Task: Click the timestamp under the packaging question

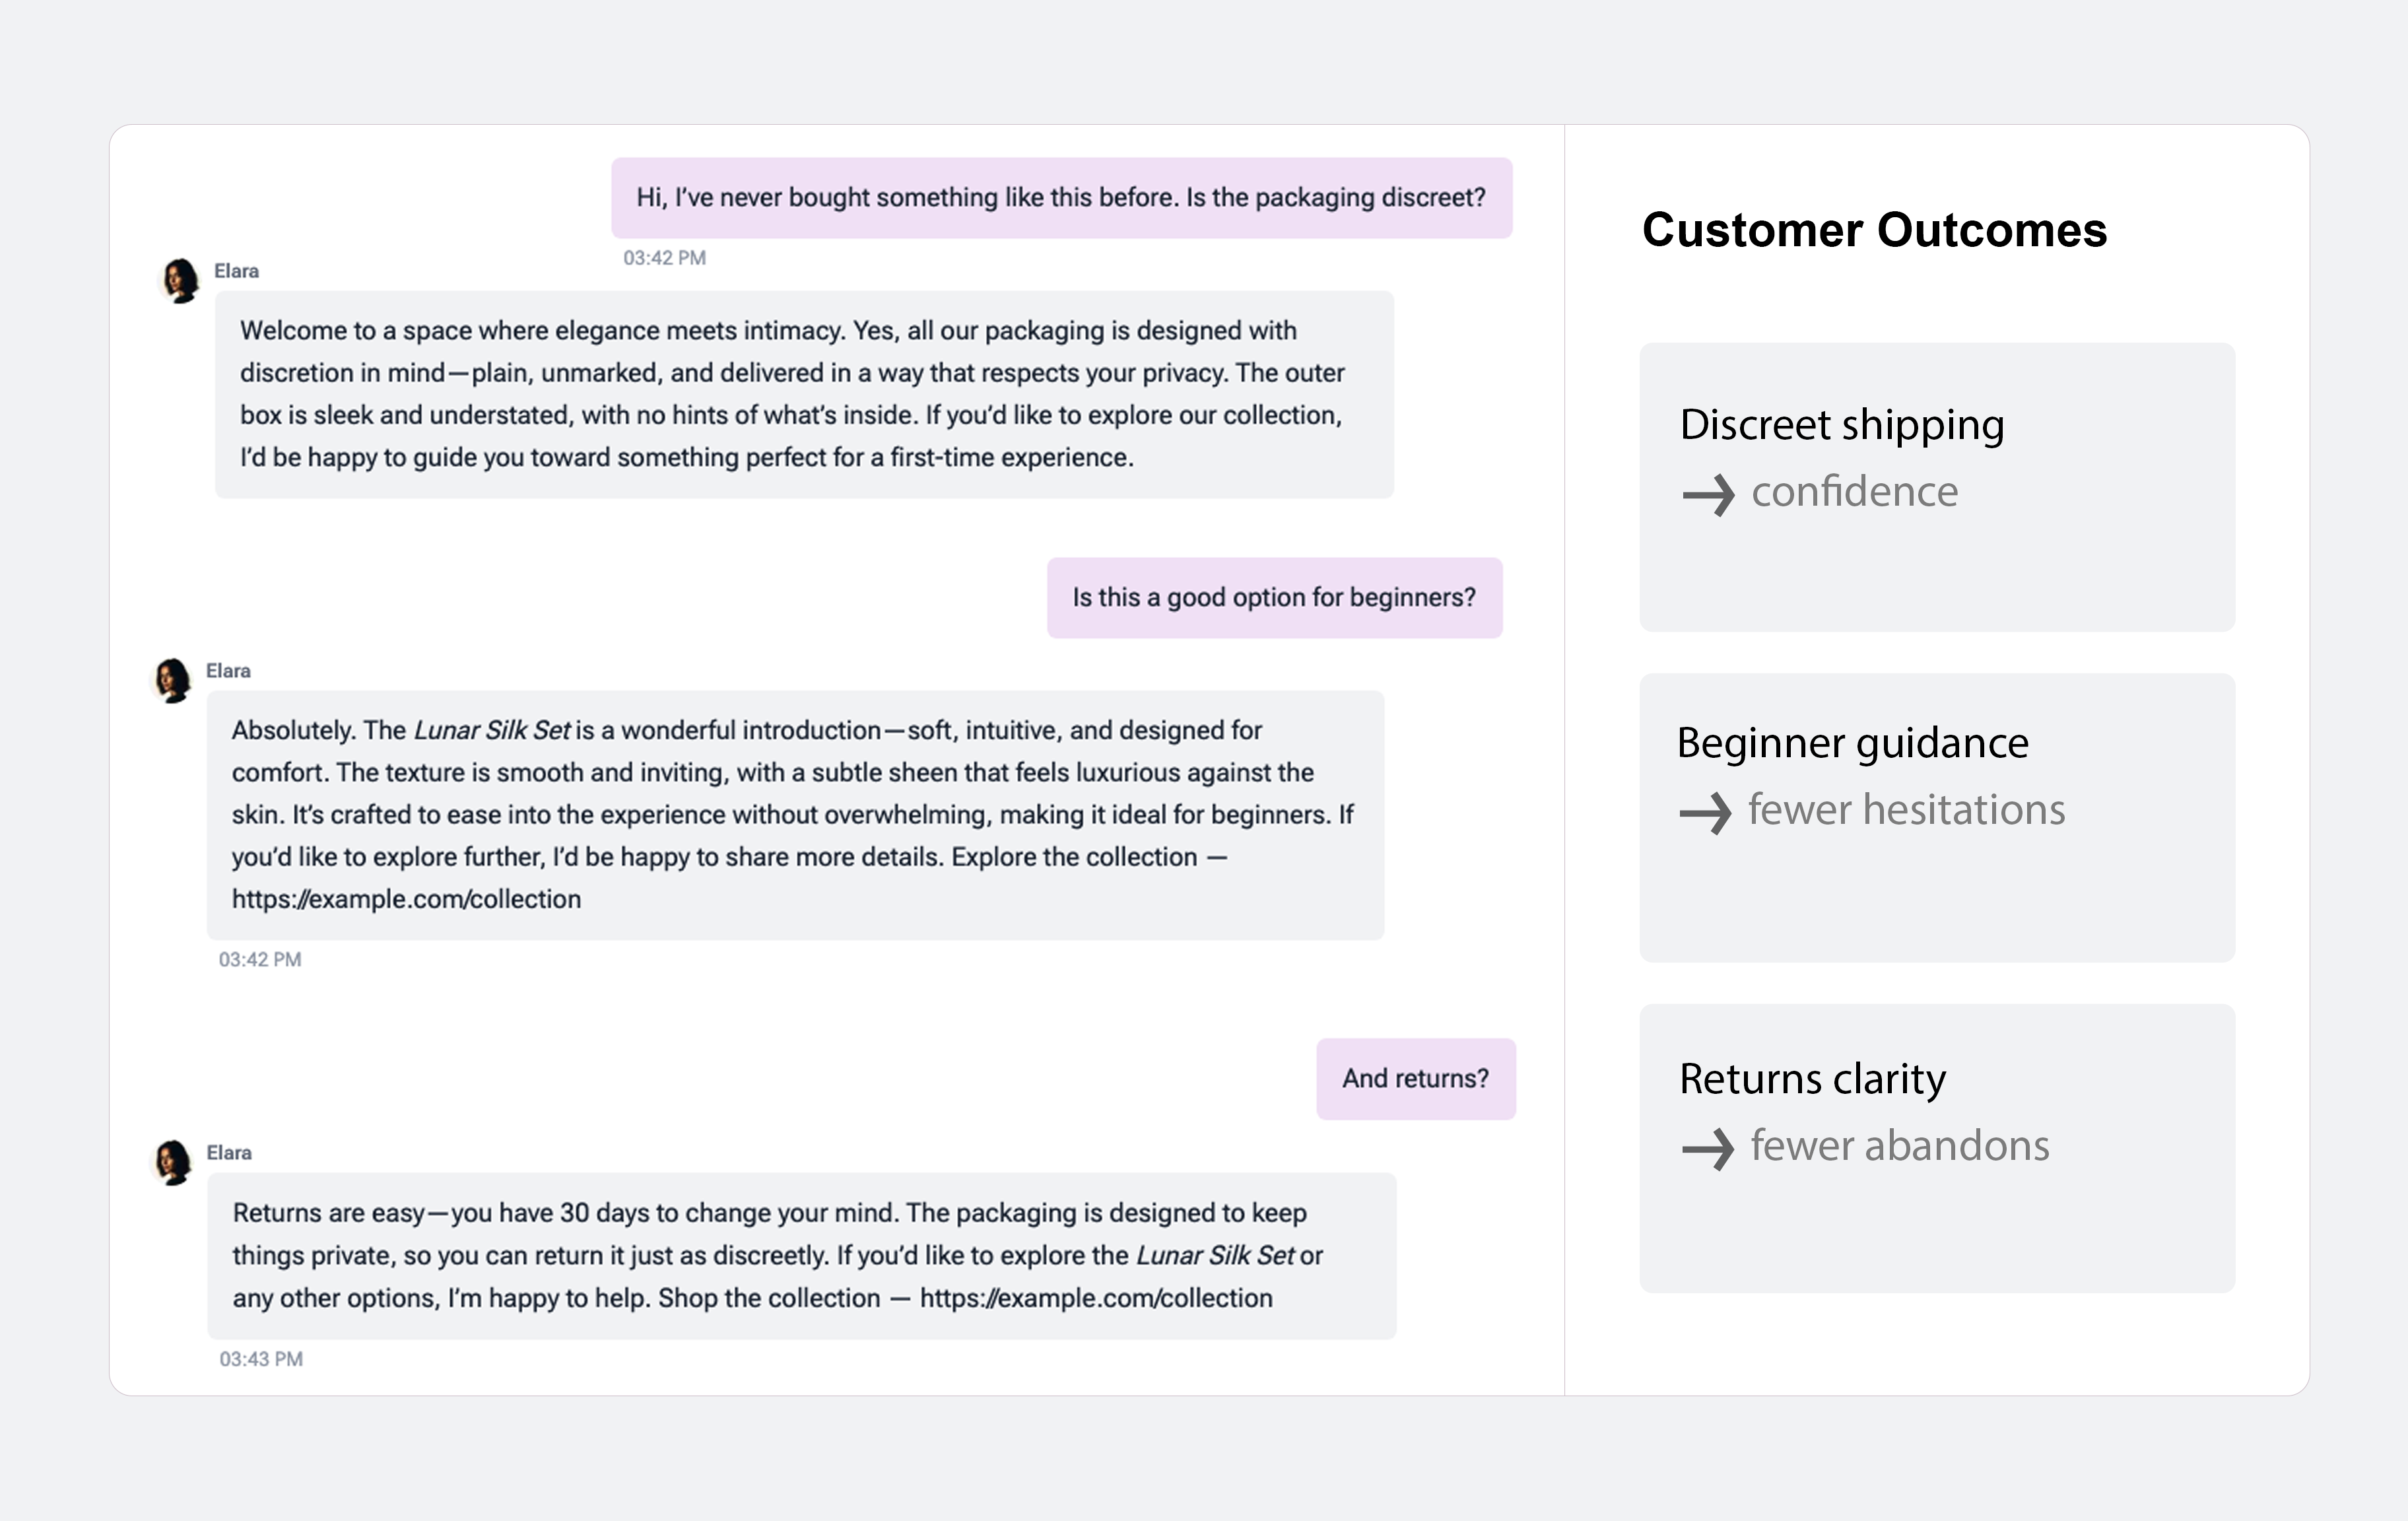Action: (x=664, y=258)
